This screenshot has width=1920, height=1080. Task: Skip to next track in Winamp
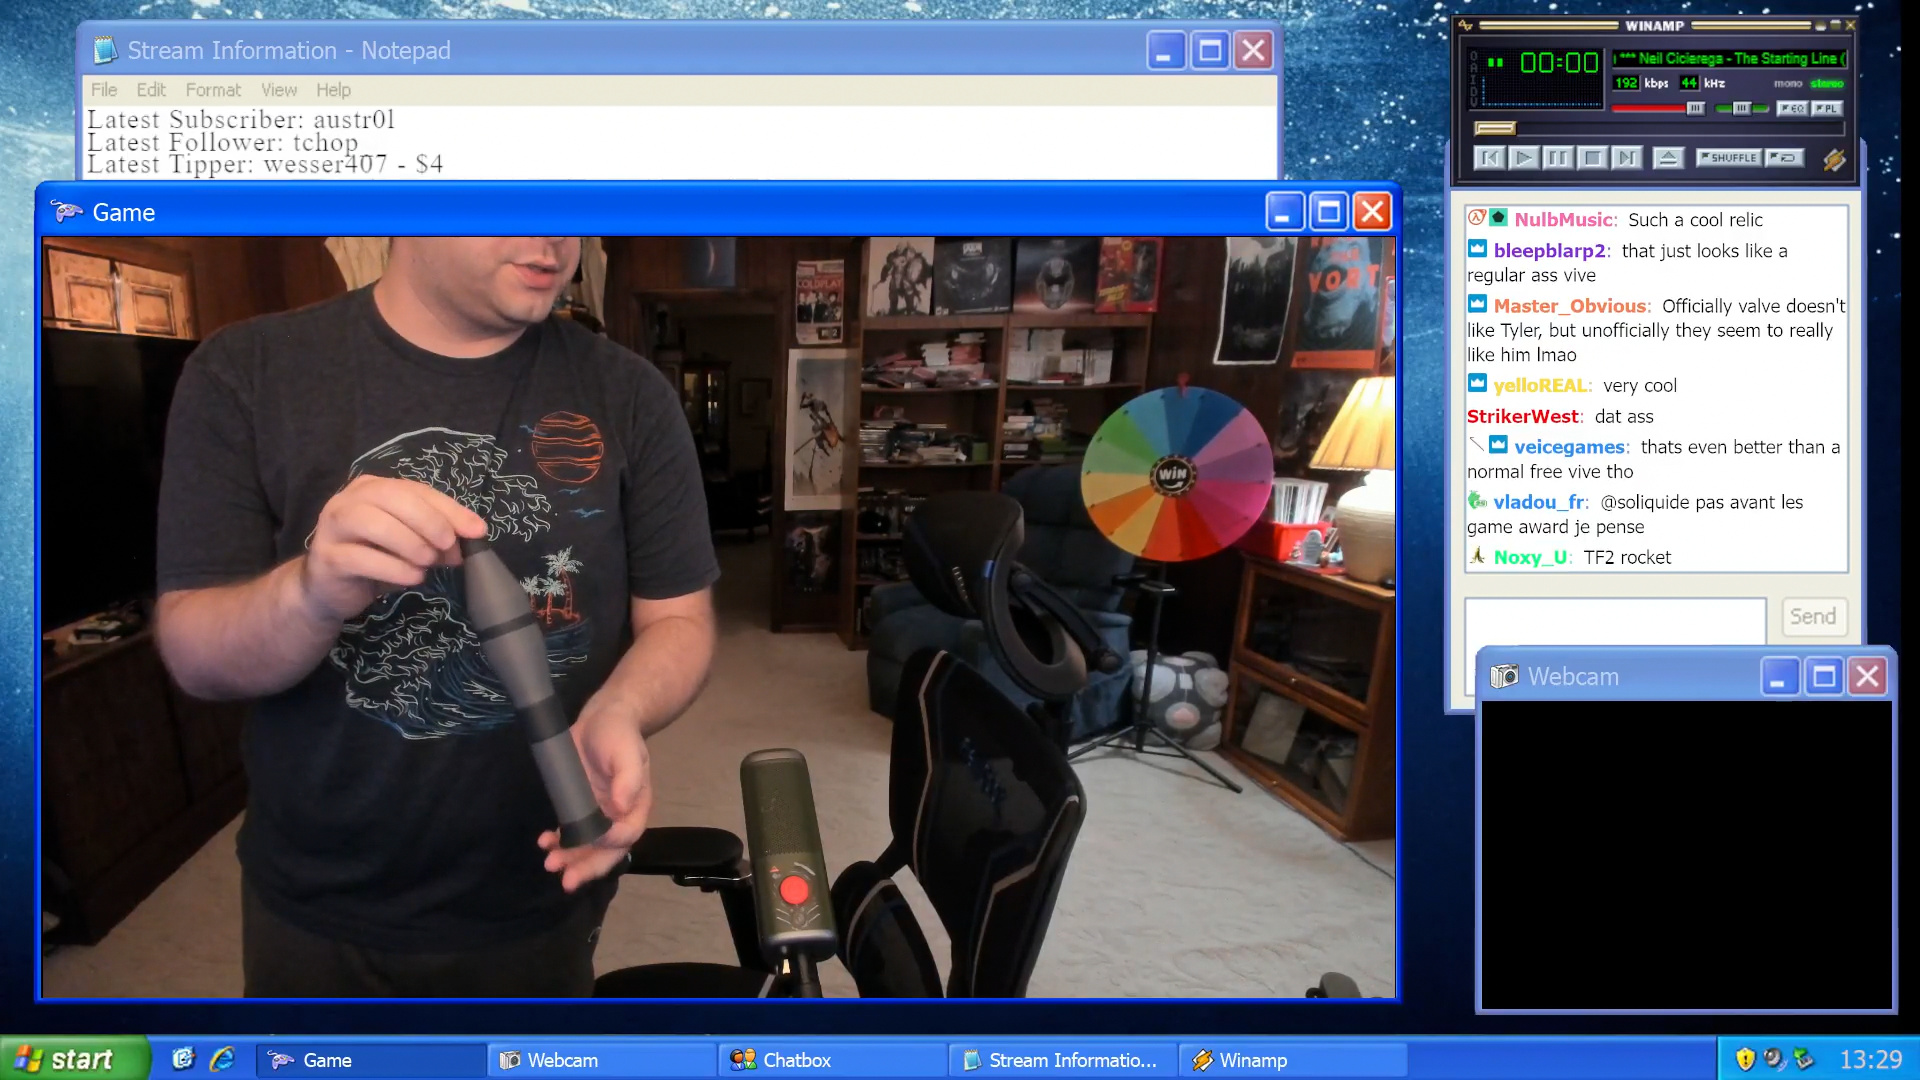pyautogui.click(x=1627, y=158)
